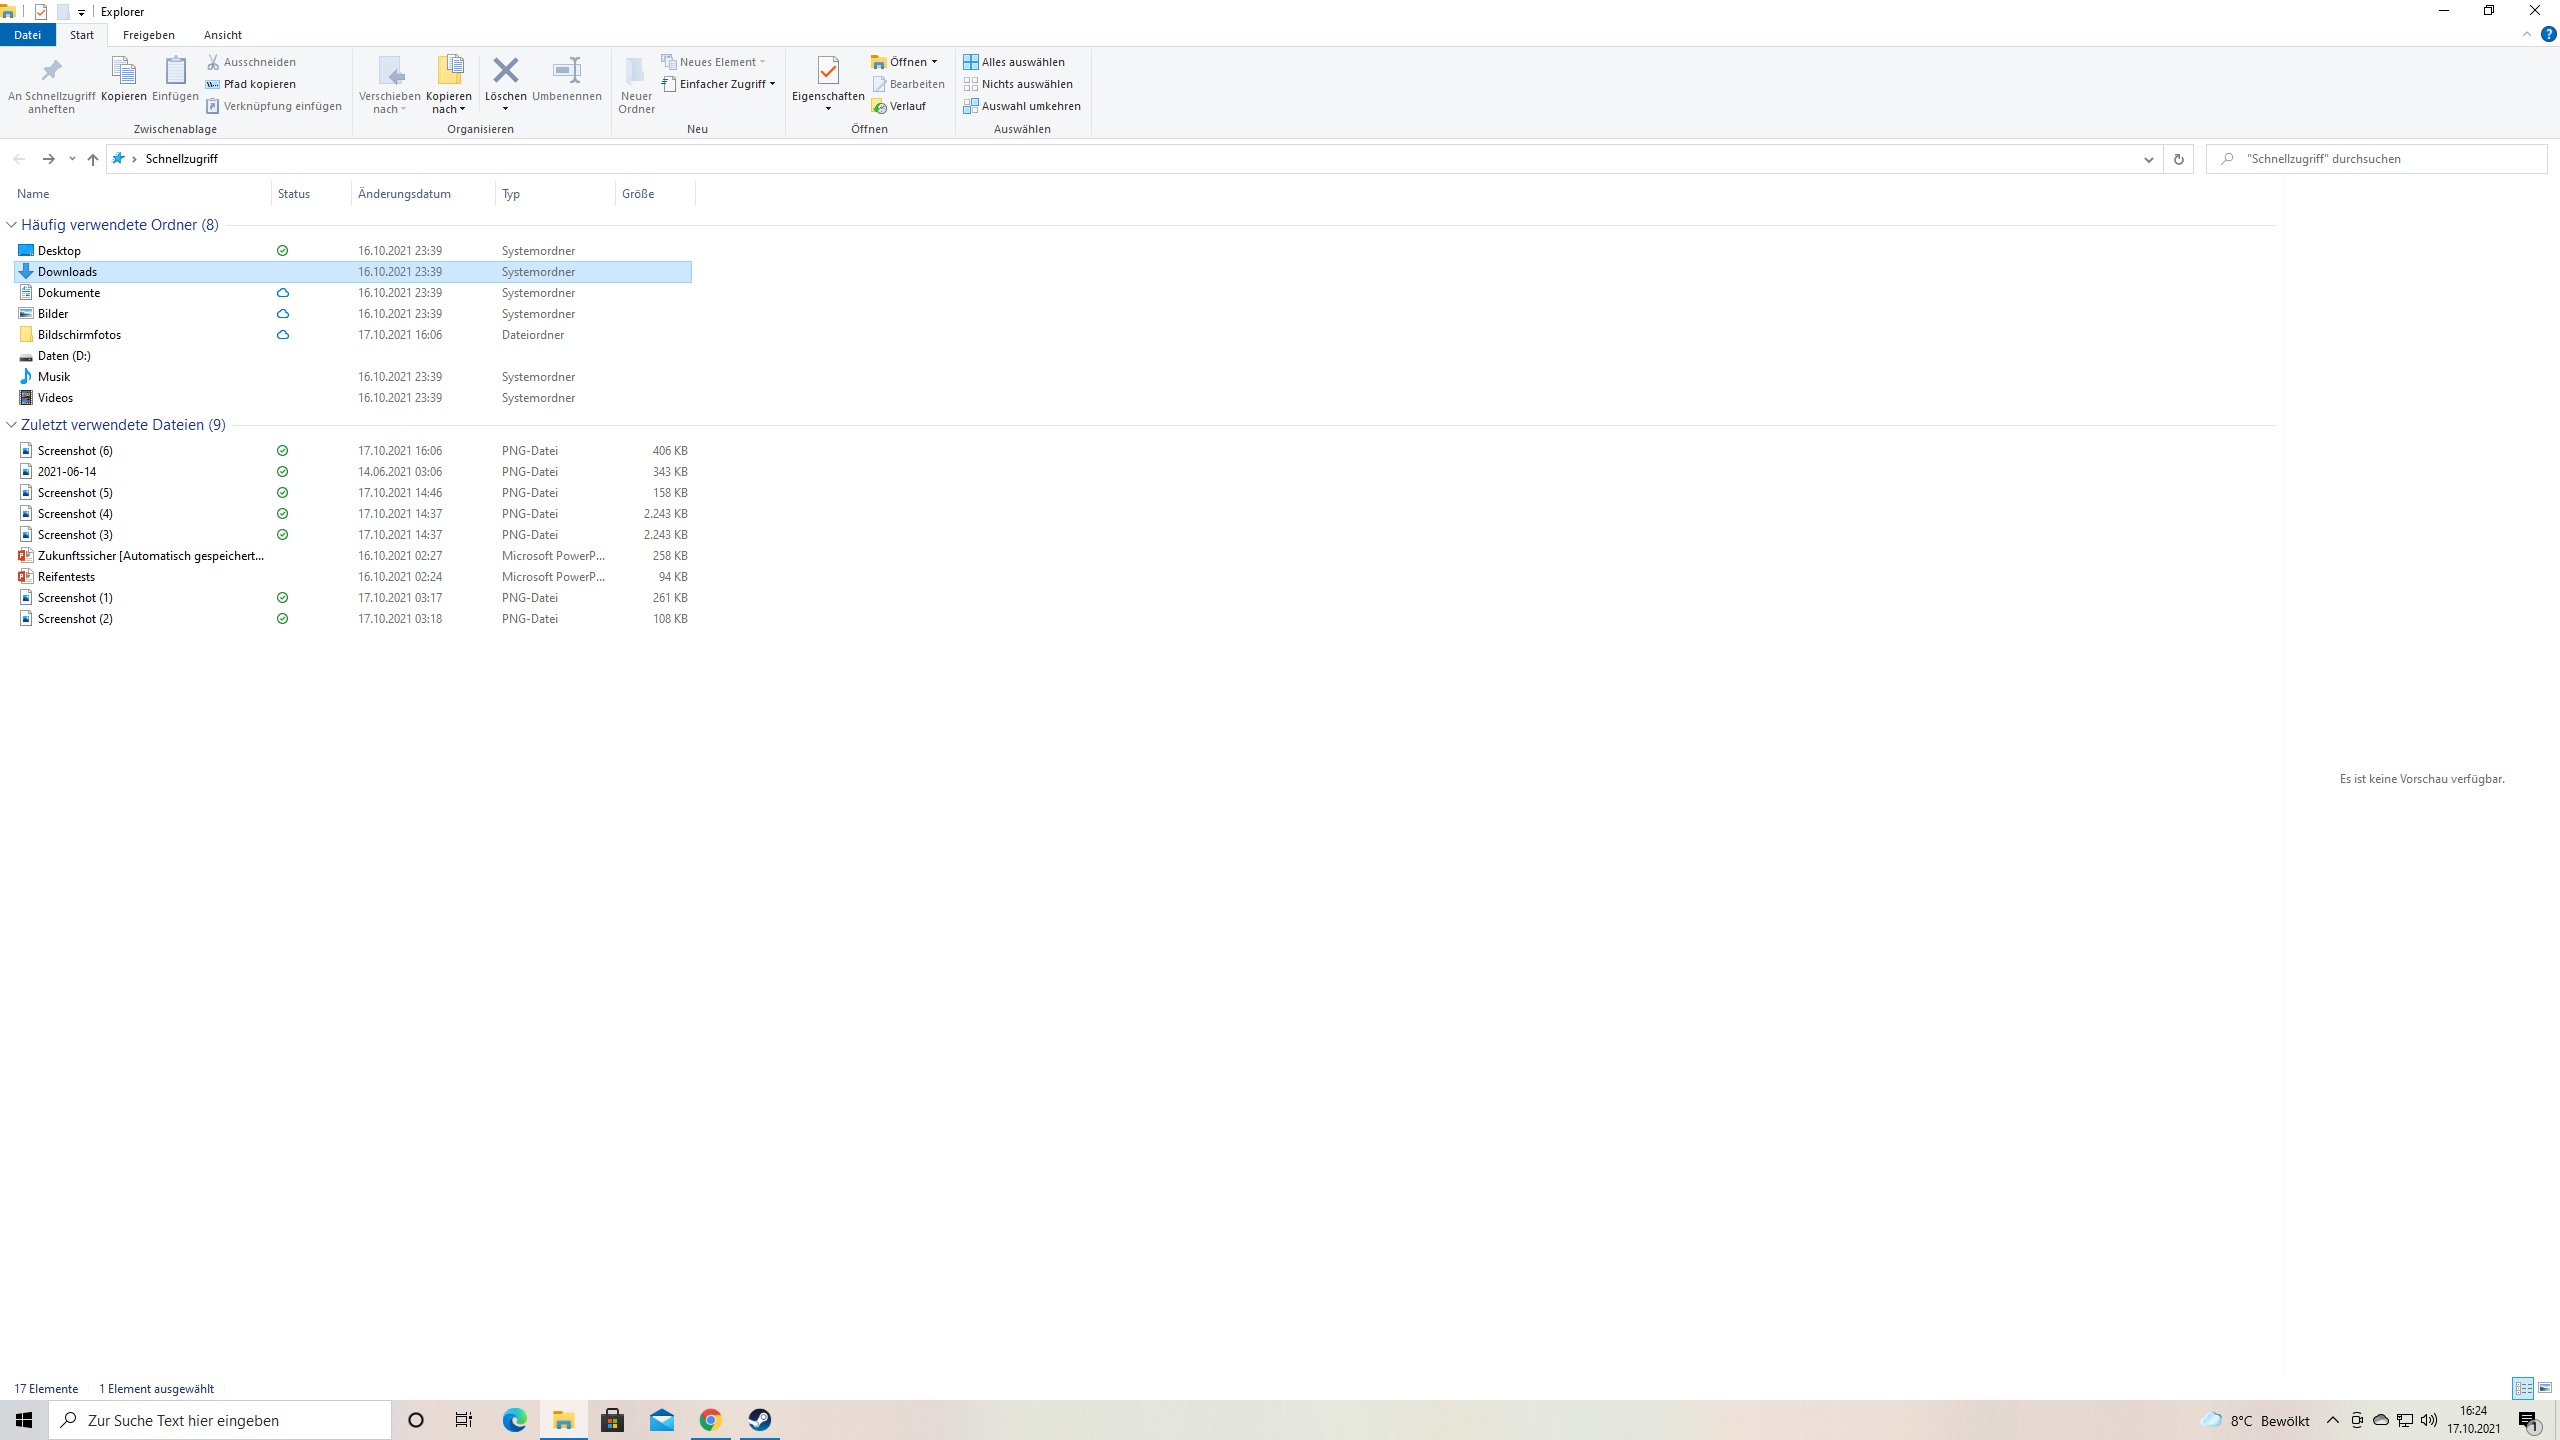Select the Reifentests PowerPoint file
The height and width of the screenshot is (1440, 2560).
(66, 577)
